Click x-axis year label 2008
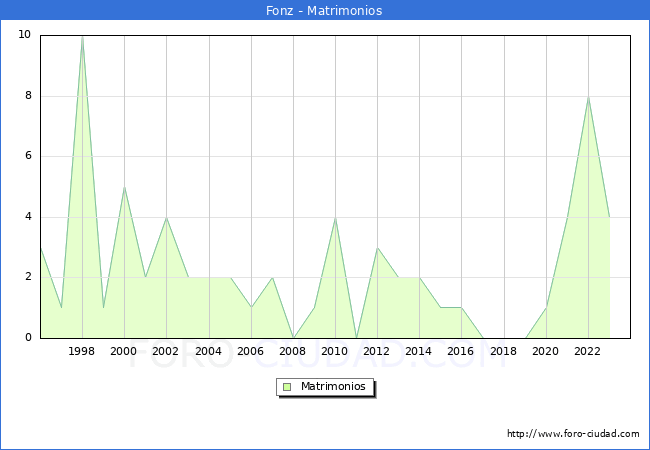 click(293, 351)
